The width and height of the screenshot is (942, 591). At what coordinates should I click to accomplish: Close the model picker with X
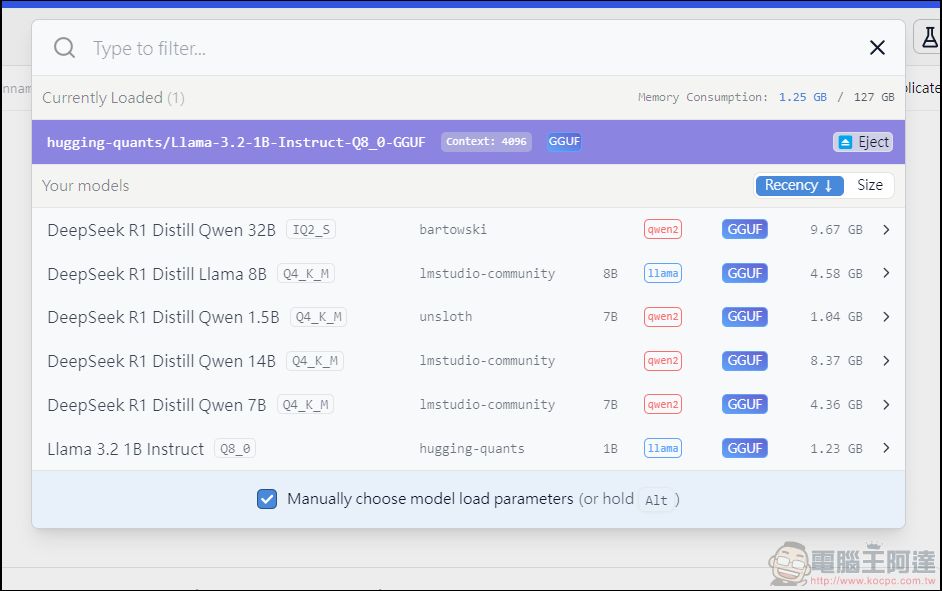[877, 47]
